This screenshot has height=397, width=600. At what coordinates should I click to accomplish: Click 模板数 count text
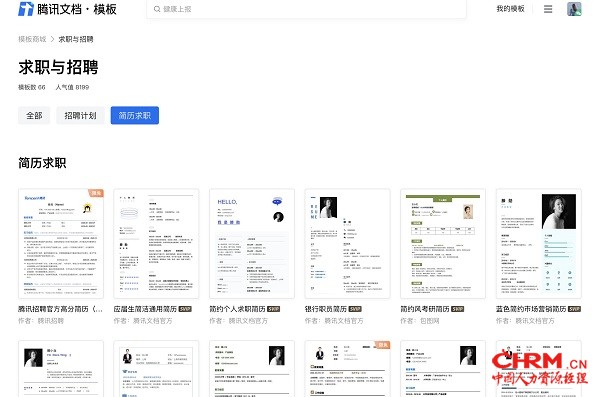[x=32, y=87]
